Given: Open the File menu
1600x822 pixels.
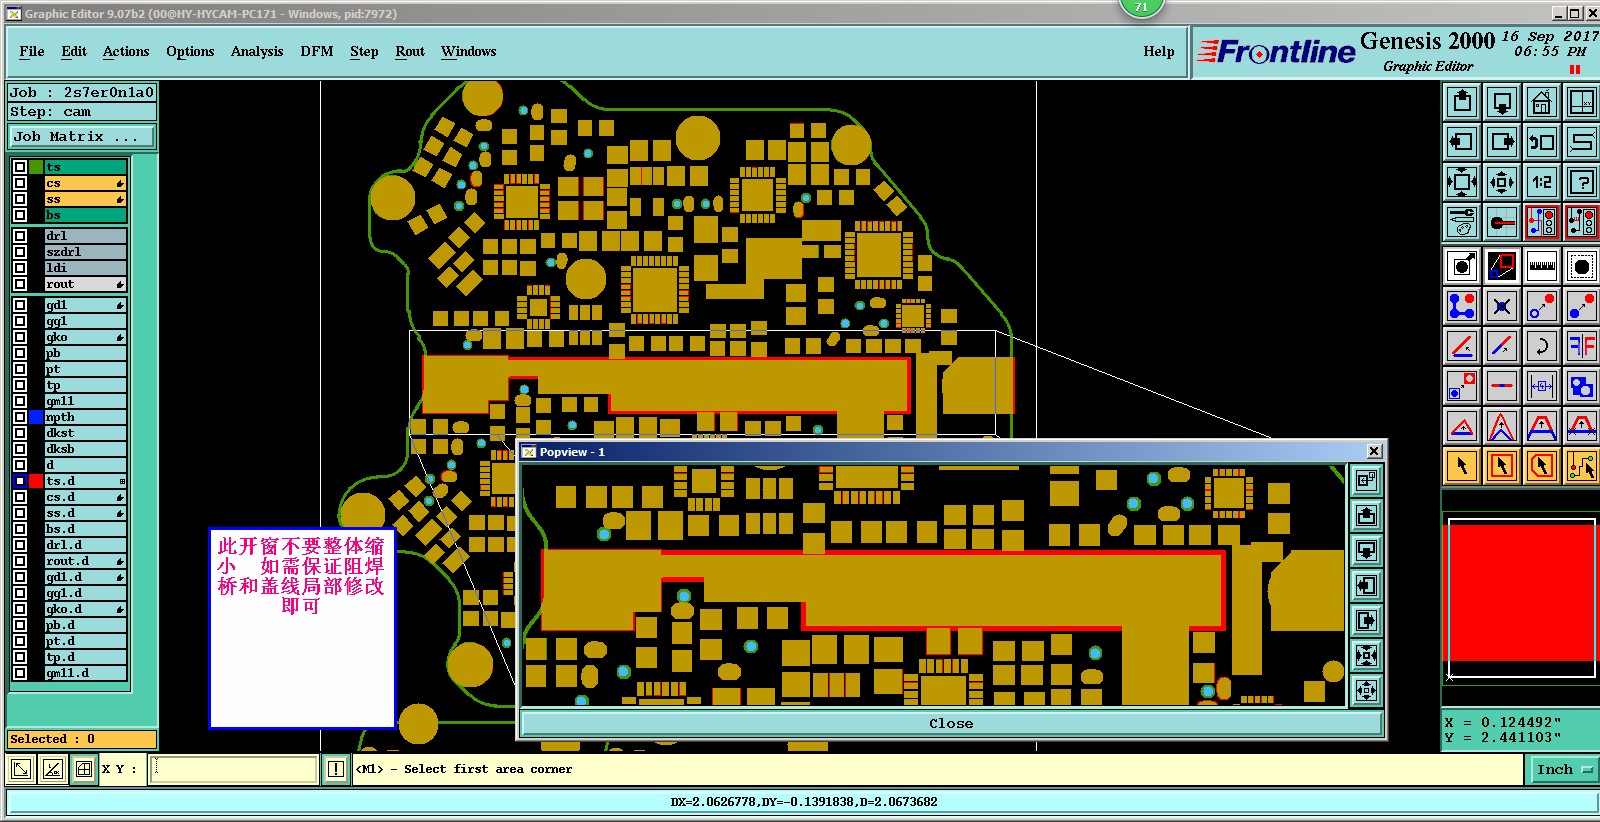Looking at the screenshot, I should [x=32, y=51].
